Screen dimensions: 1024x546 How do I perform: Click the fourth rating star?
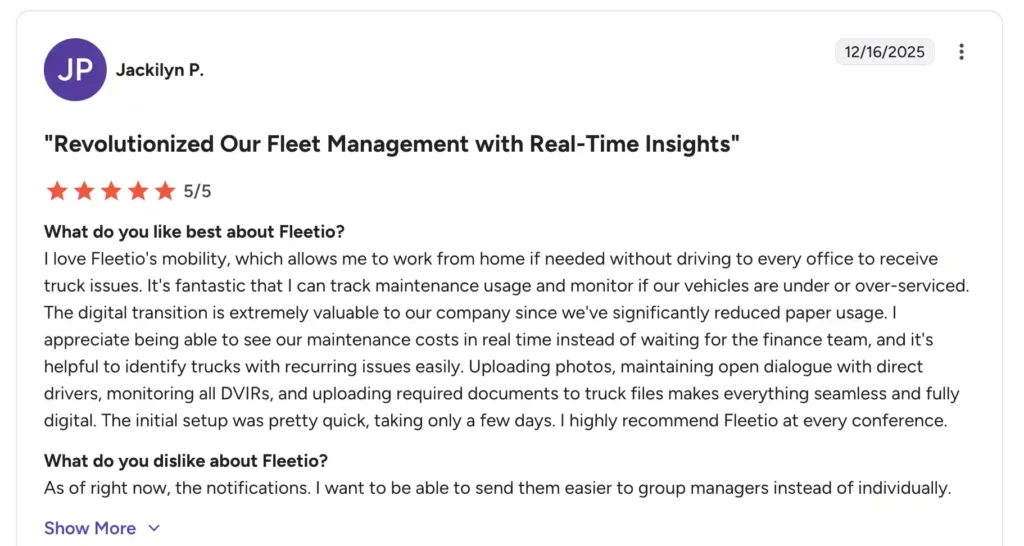tap(138, 191)
